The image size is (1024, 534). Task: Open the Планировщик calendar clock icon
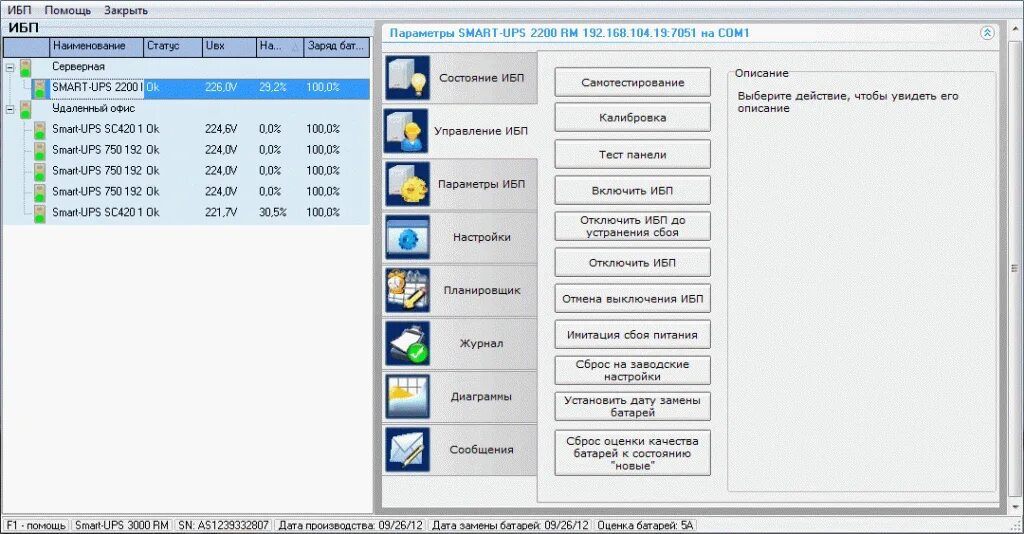tap(407, 291)
